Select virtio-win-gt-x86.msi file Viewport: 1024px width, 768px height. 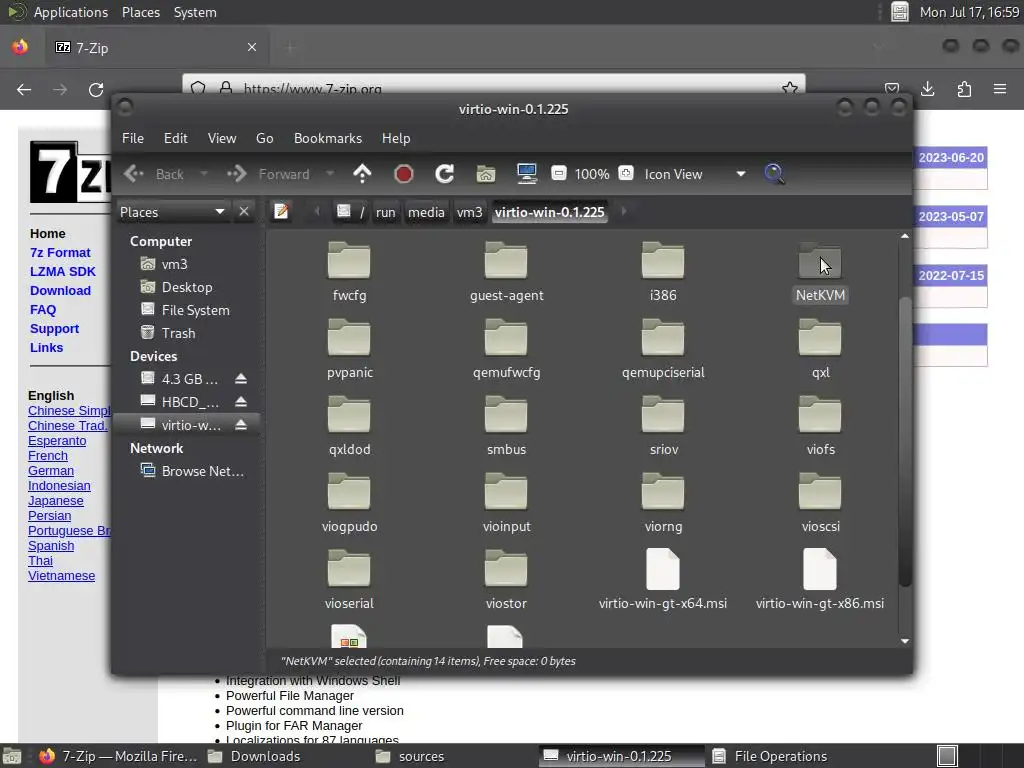pos(820,580)
